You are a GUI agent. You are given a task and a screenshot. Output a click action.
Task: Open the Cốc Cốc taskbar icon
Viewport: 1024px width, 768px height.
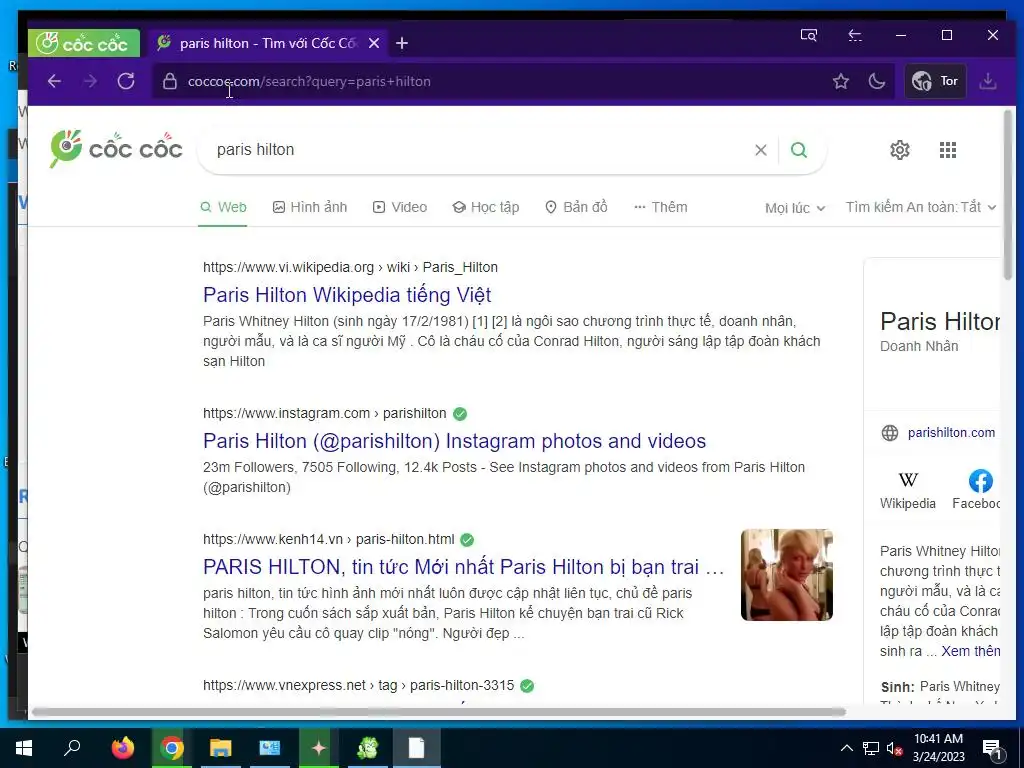pos(368,748)
